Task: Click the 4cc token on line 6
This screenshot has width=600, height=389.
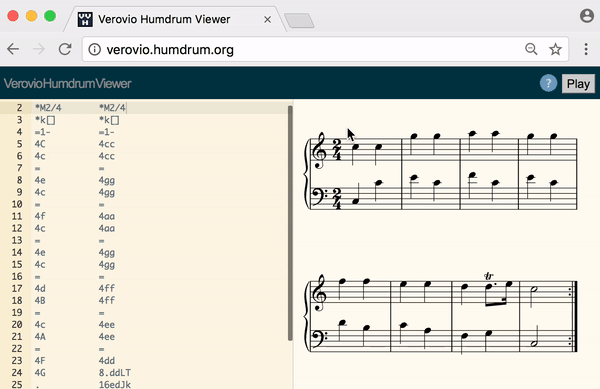Action: click(106, 156)
